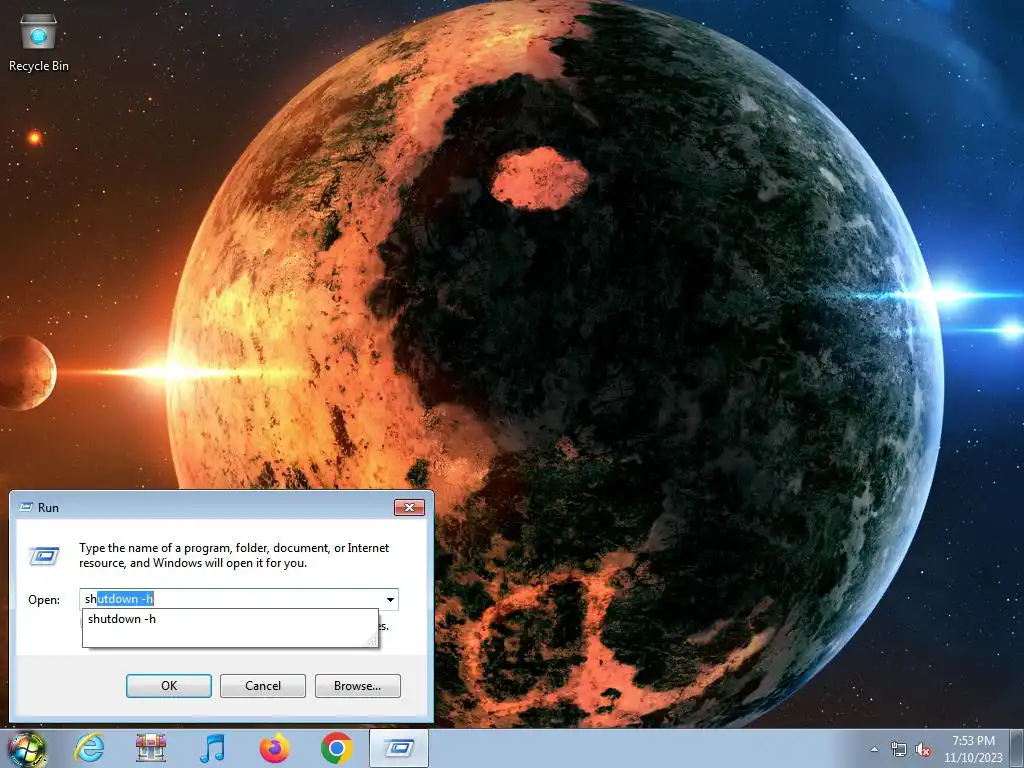
Task: Click OK in the Run dialog
Action: point(168,686)
